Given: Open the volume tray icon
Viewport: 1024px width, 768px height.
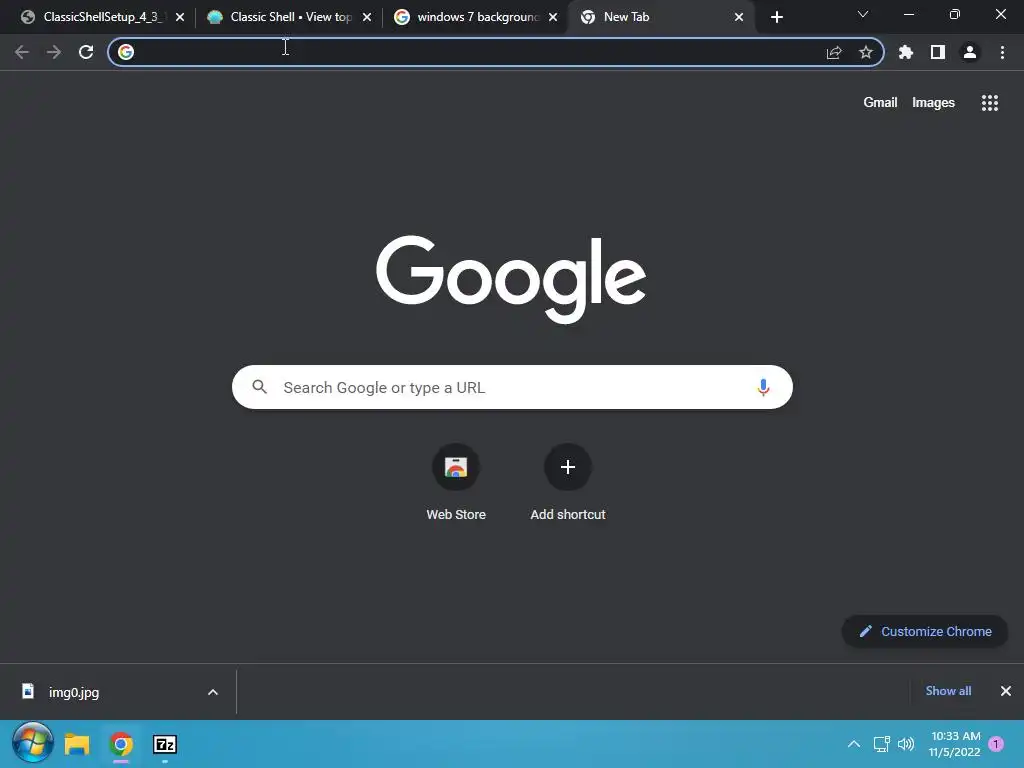Looking at the screenshot, I should tap(906, 744).
